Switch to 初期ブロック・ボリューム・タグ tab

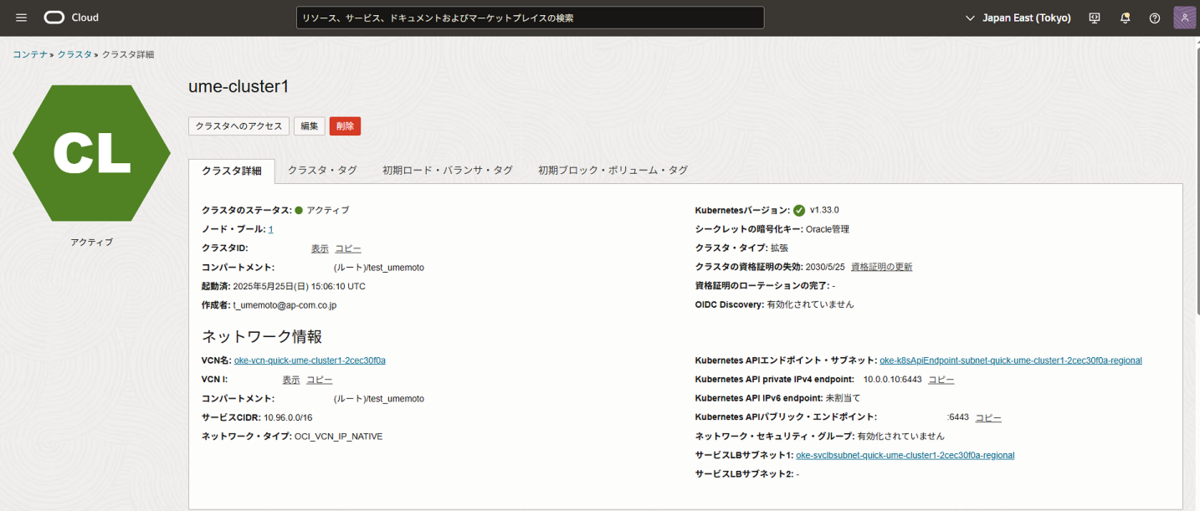coord(613,170)
